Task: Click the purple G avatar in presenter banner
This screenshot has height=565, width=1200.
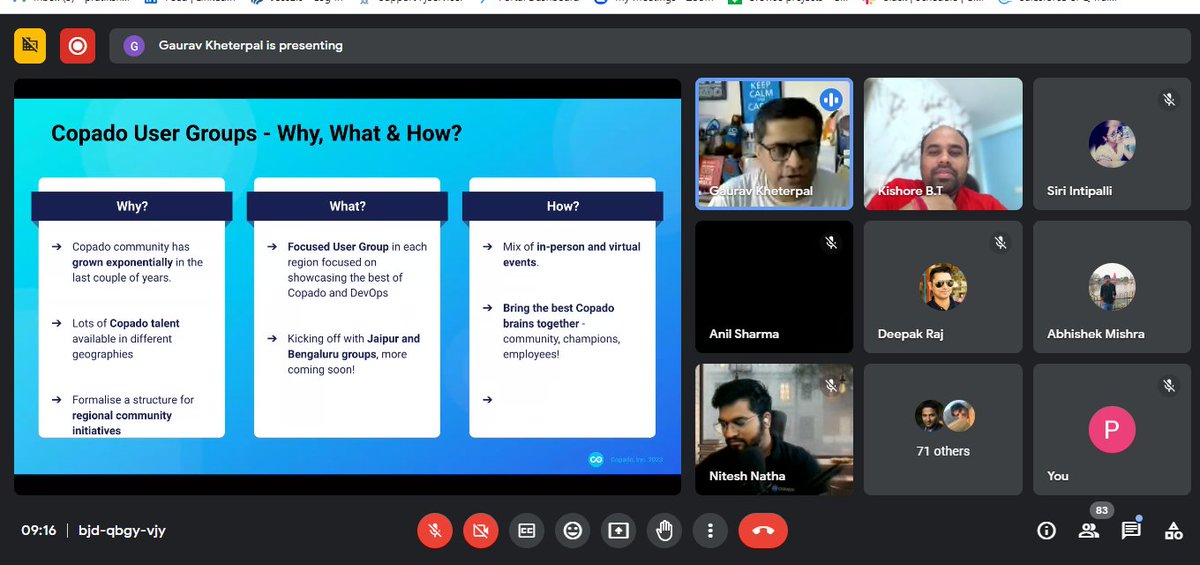Action: coord(136,46)
